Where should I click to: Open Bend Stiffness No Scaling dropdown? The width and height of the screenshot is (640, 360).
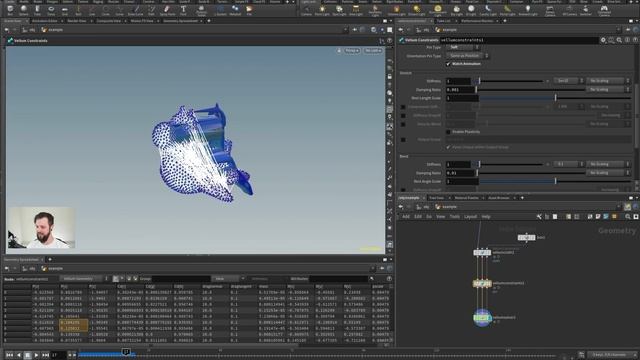click(x=608, y=164)
